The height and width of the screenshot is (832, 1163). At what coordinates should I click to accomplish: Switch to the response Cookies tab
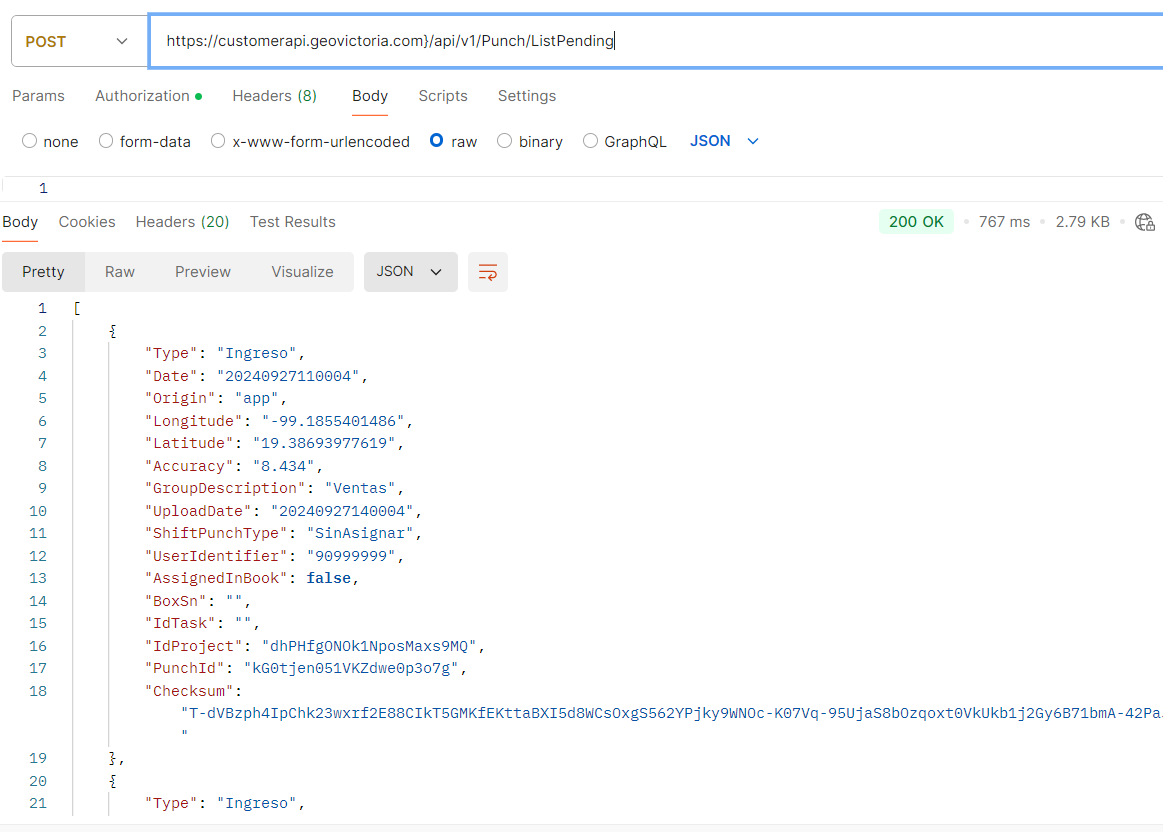(87, 222)
